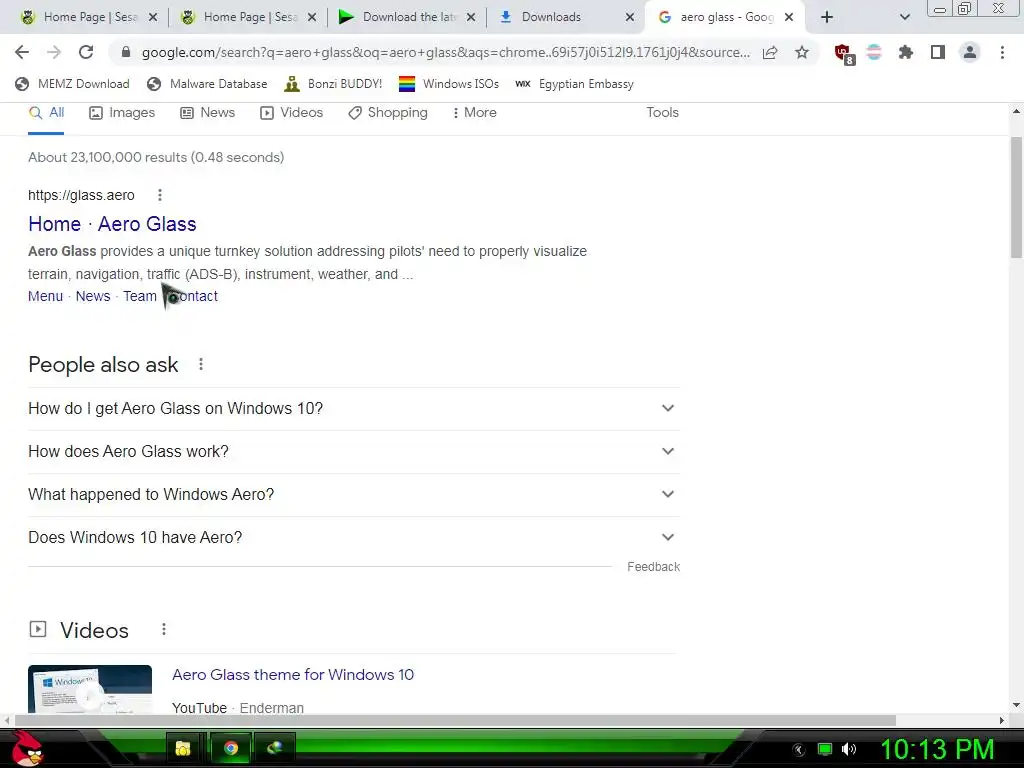
Task: Open the Team sitelink under Aero Glass
Action: [140, 296]
